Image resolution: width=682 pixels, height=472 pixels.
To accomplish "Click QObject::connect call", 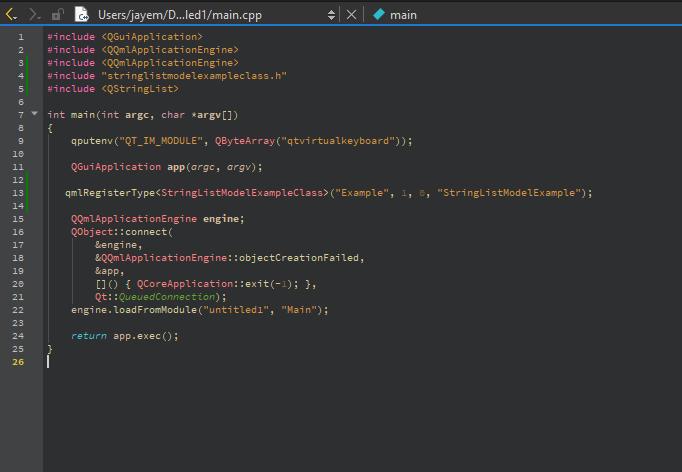I will point(122,232).
